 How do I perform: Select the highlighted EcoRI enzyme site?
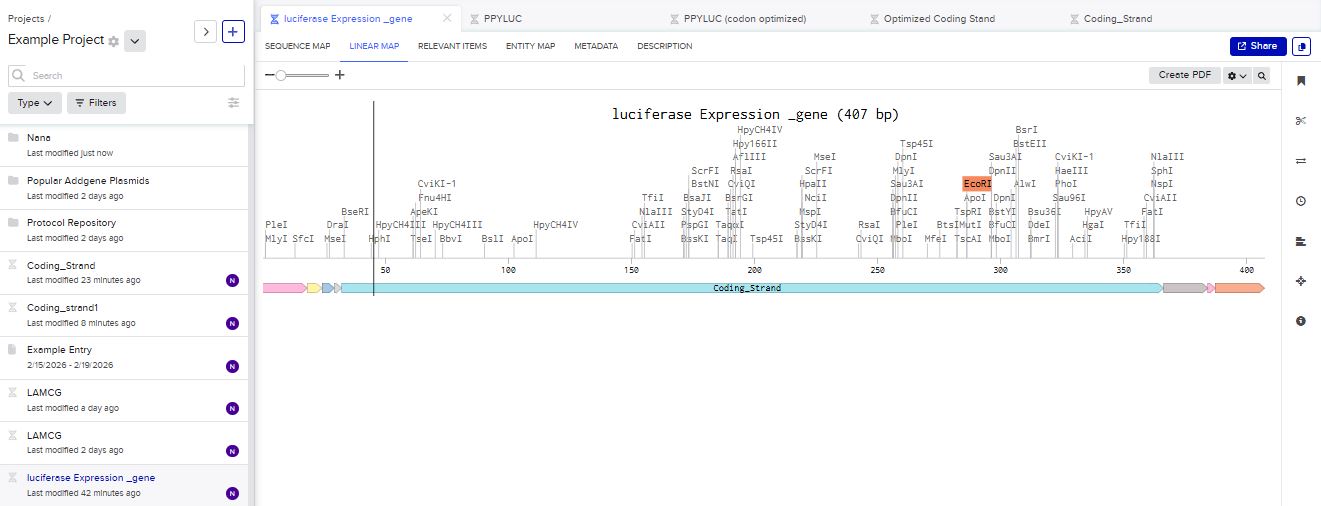[977, 184]
